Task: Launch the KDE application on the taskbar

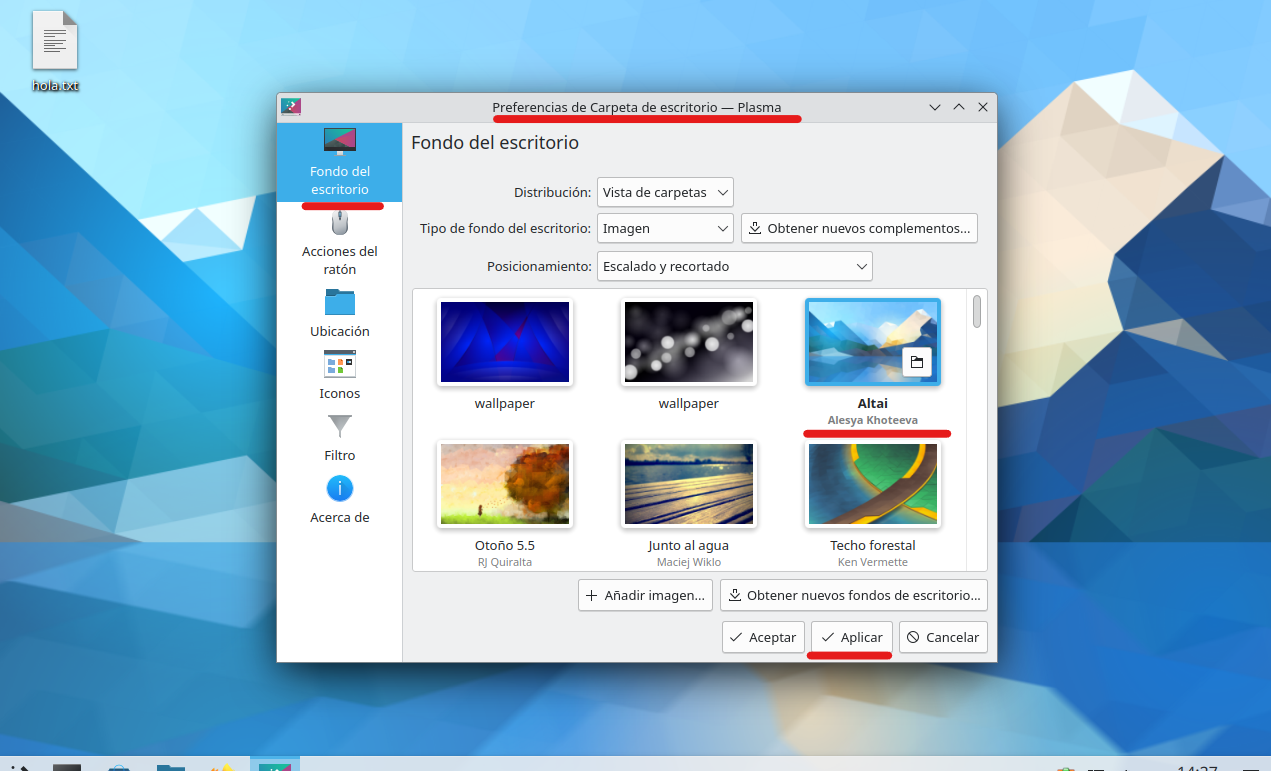Action: tap(276, 763)
